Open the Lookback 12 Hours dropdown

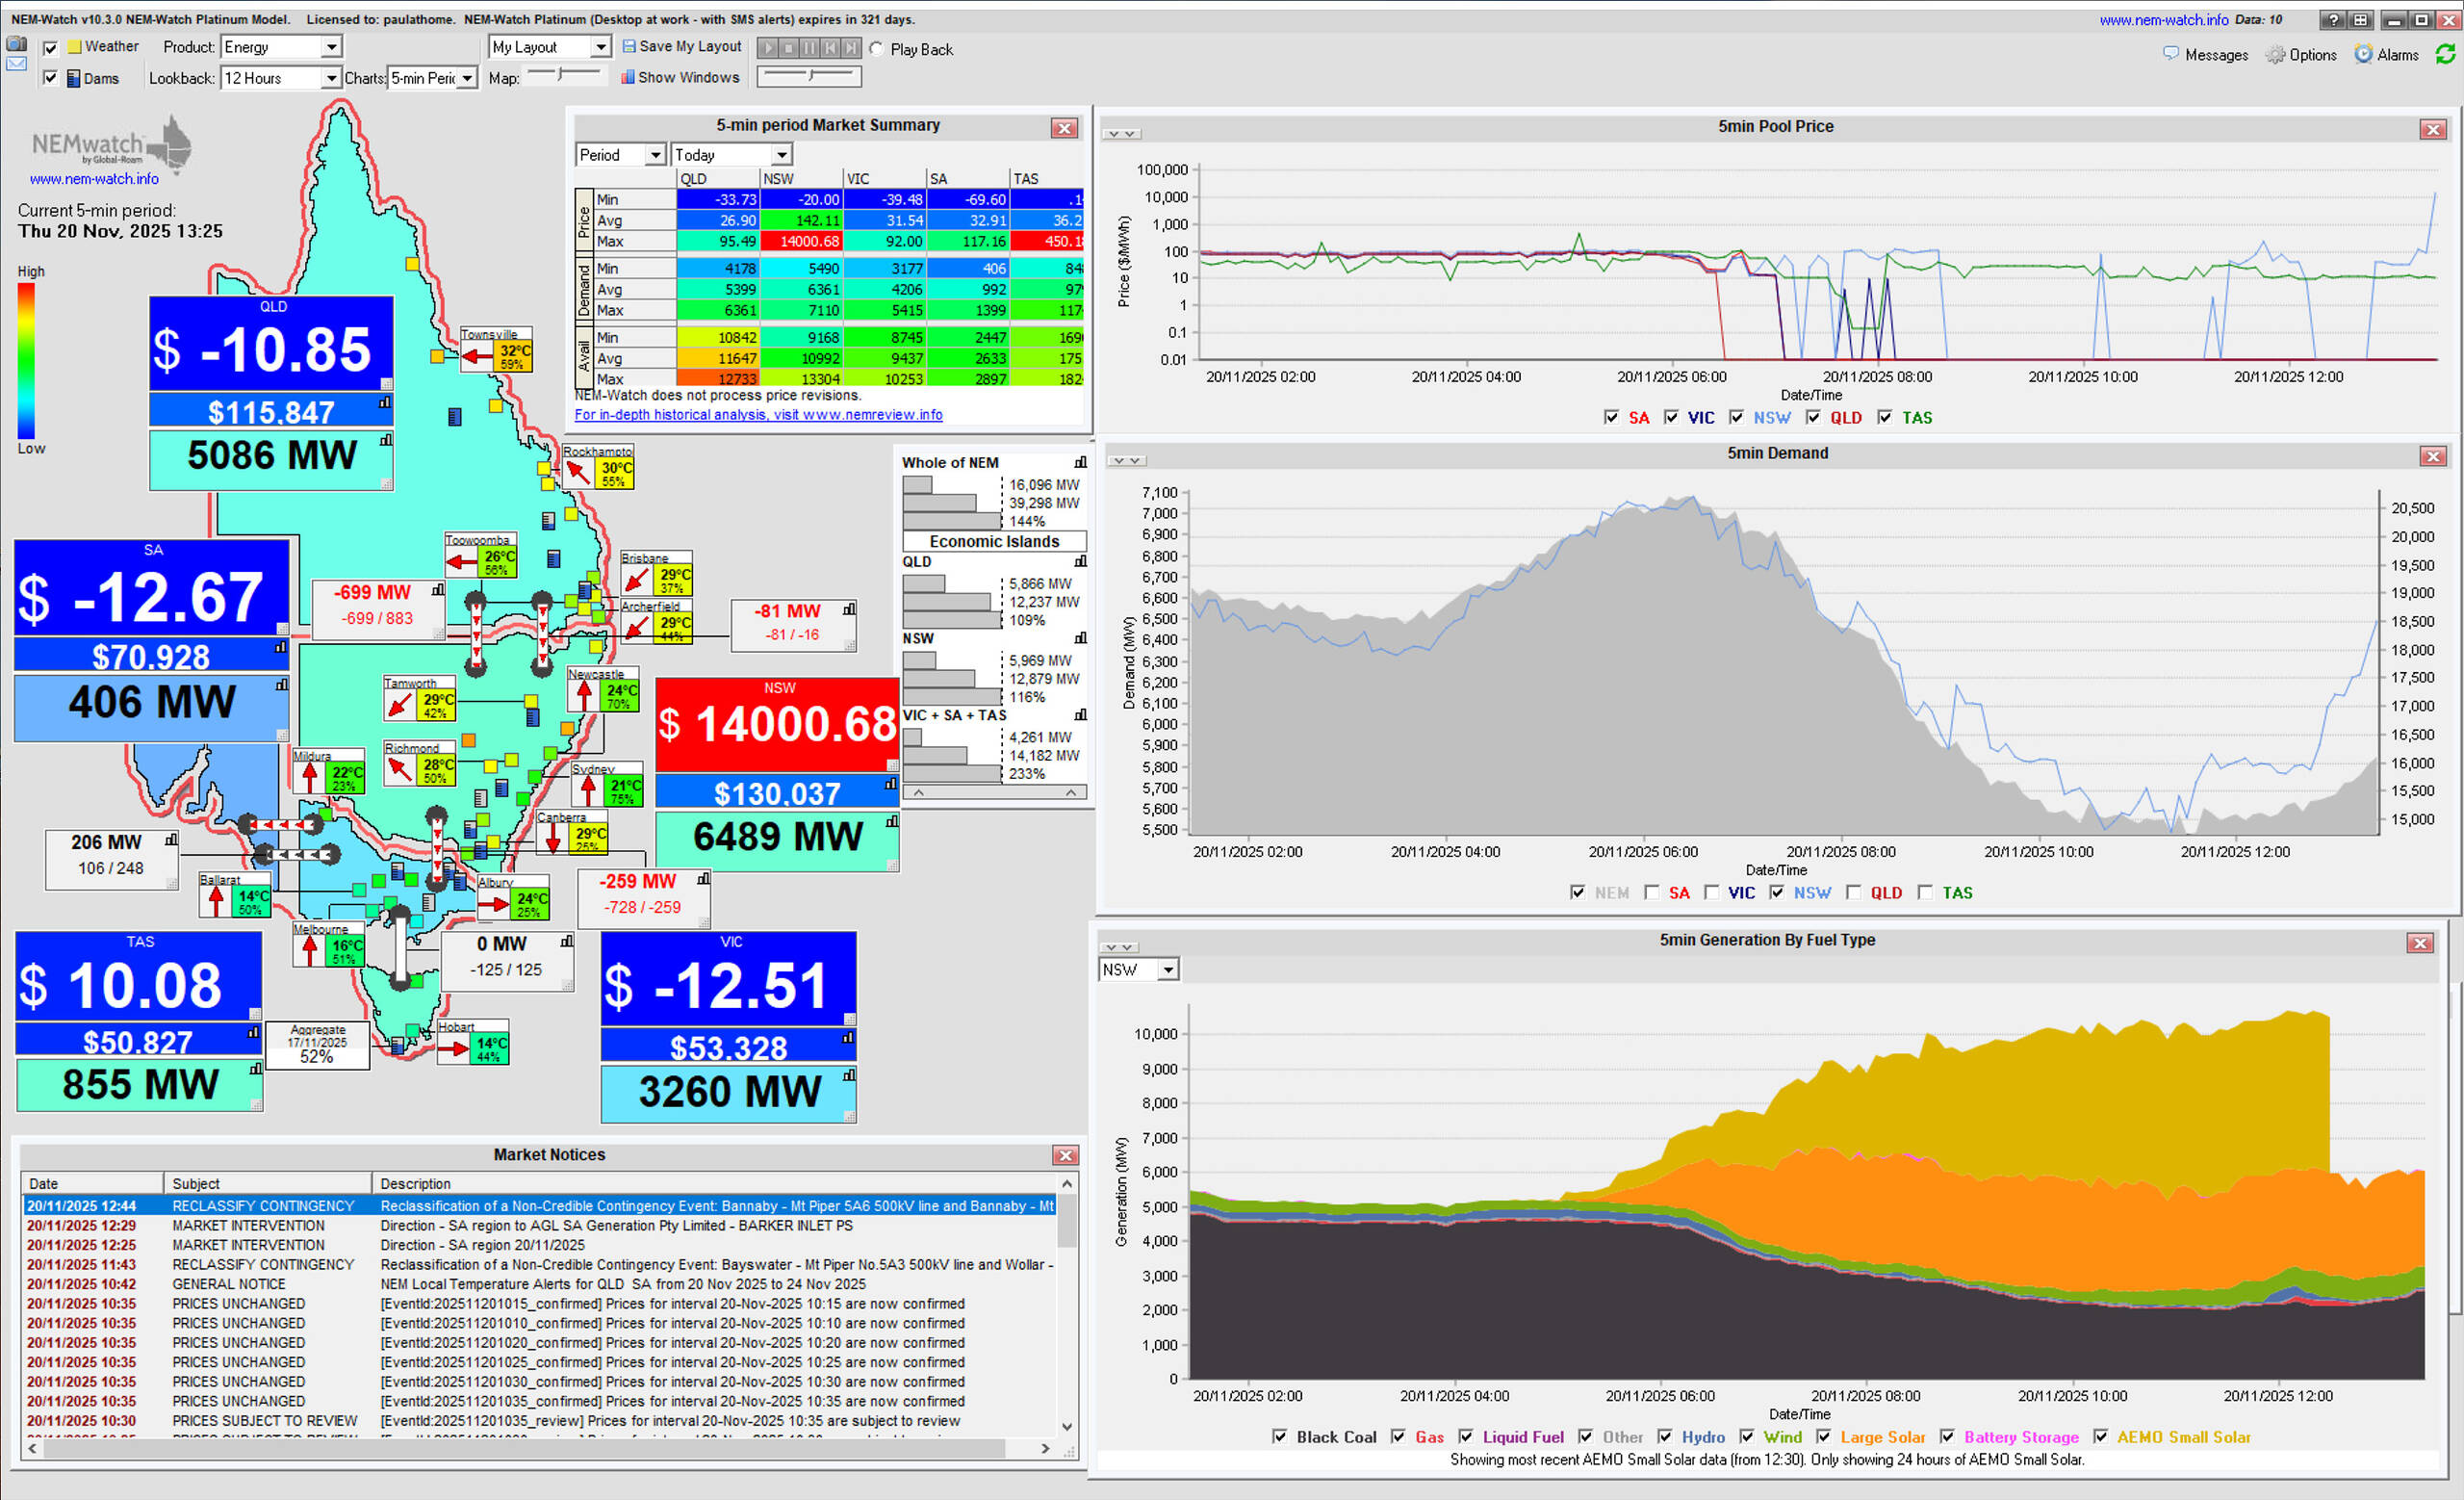(x=330, y=78)
